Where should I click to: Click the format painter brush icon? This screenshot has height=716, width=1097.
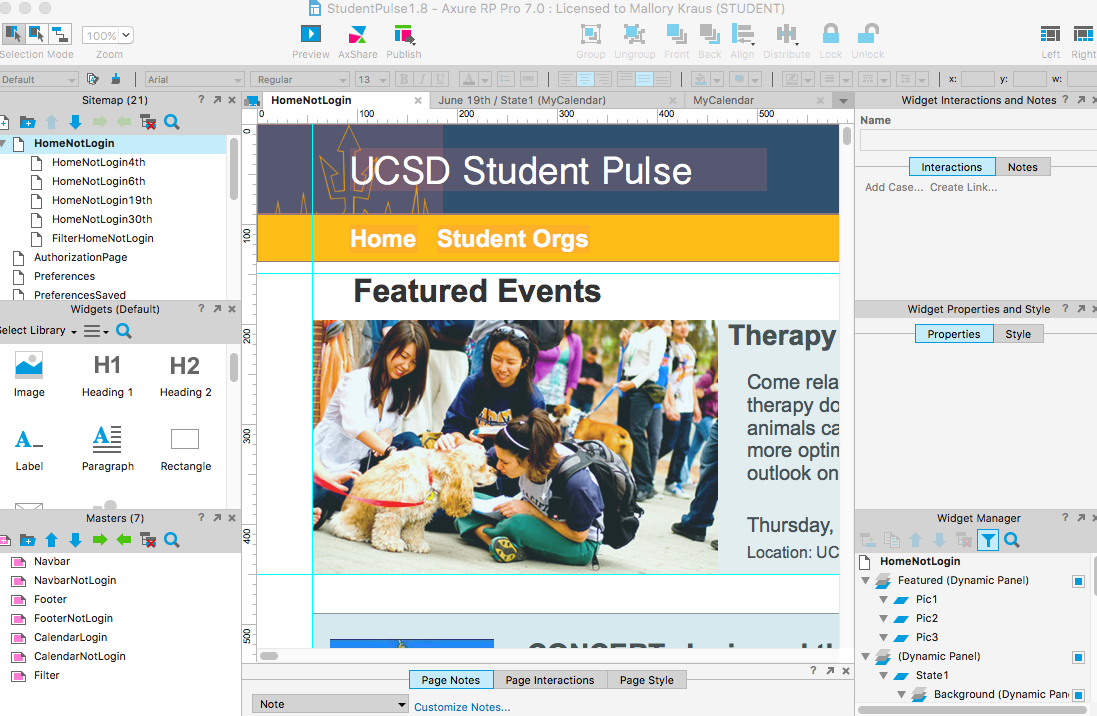click(116, 79)
